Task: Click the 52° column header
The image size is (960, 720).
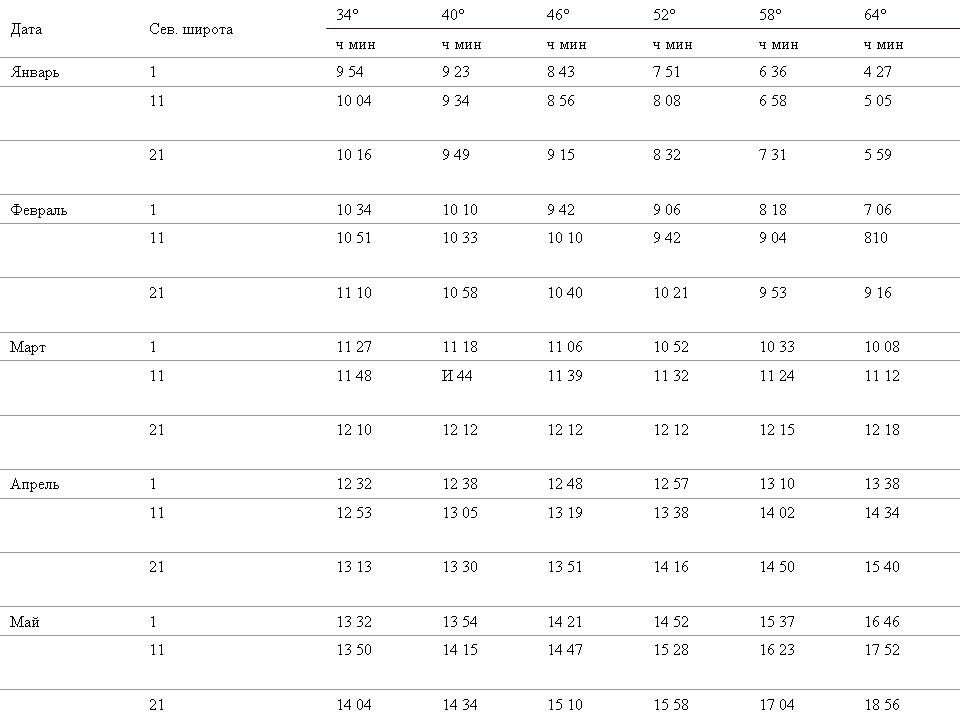Action: tap(664, 15)
